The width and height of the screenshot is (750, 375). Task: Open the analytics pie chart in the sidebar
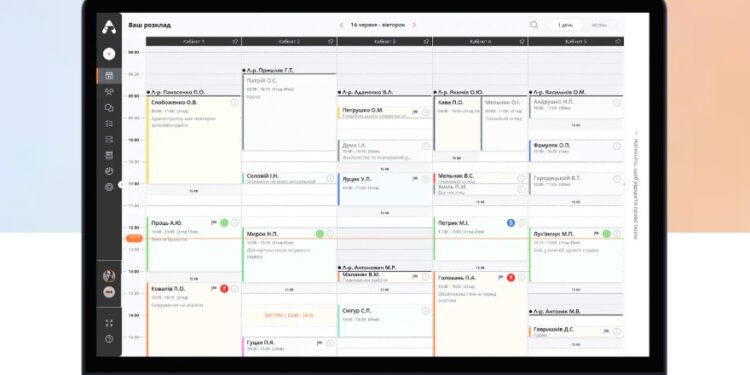click(109, 171)
